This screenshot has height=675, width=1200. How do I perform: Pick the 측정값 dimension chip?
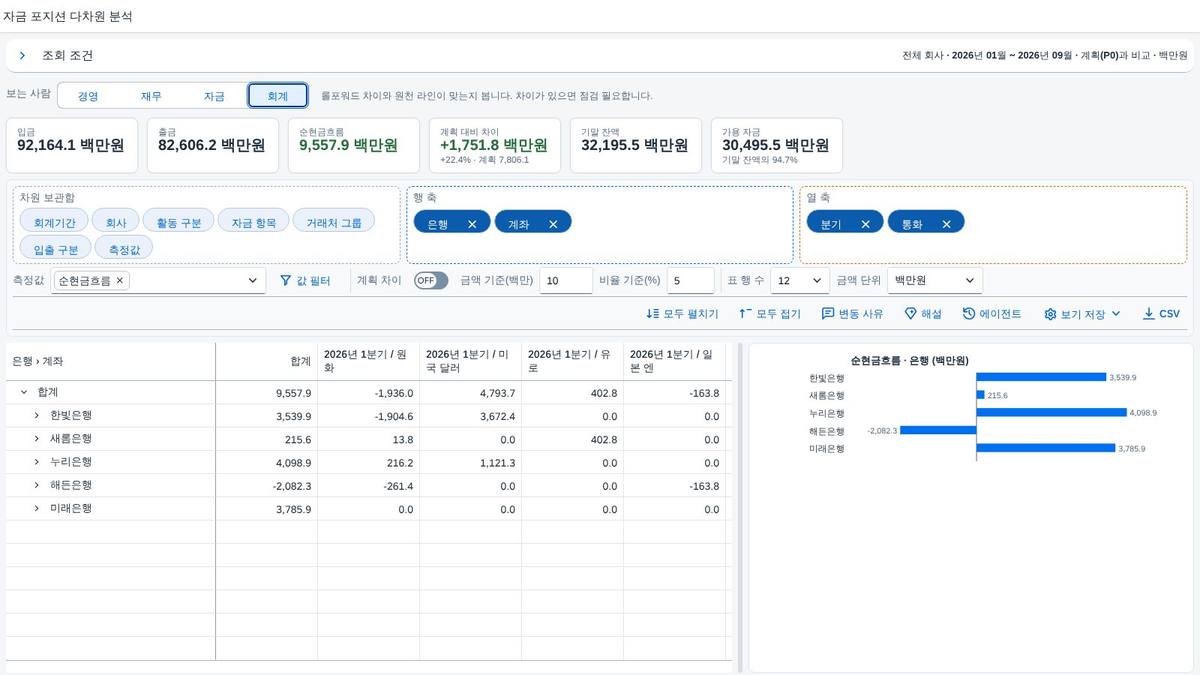123,248
